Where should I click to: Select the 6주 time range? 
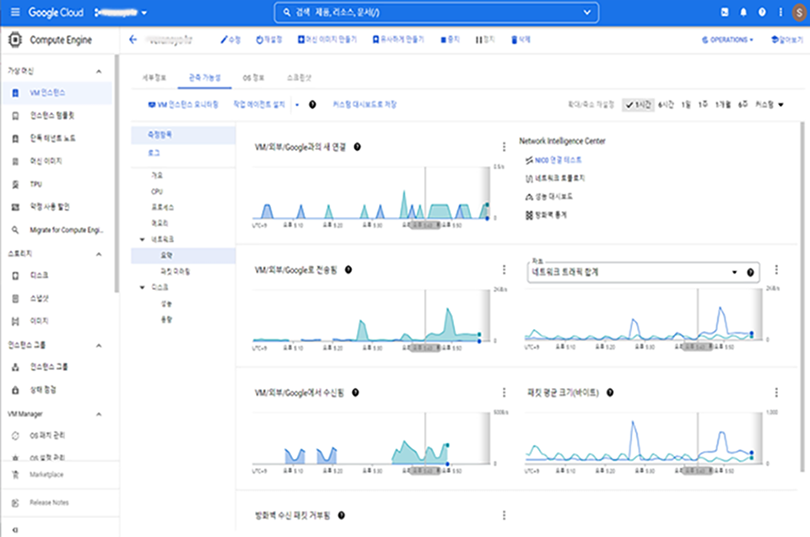tap(742, 105)
